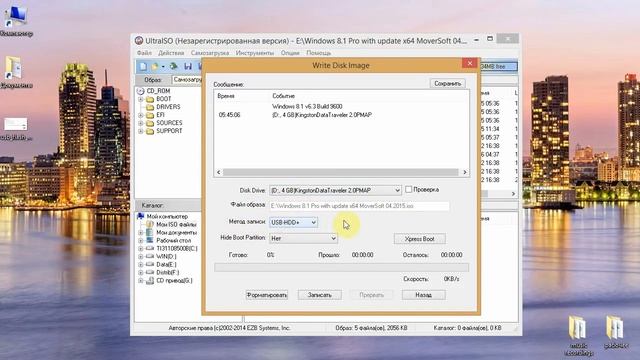This screenshot has height=360, width=640.
Task: Select Мой компьютер in catalog tree
Action: [167, 216]
